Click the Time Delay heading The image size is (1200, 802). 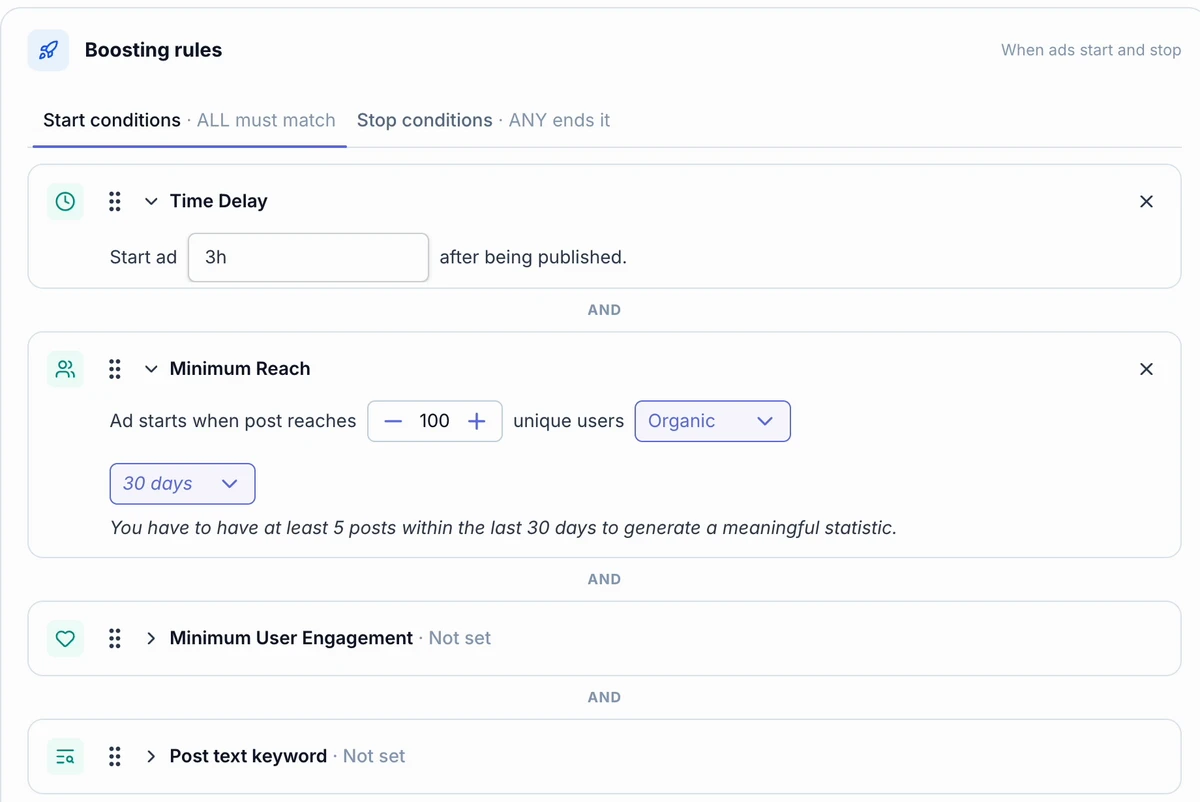click(x=218, y=201)
